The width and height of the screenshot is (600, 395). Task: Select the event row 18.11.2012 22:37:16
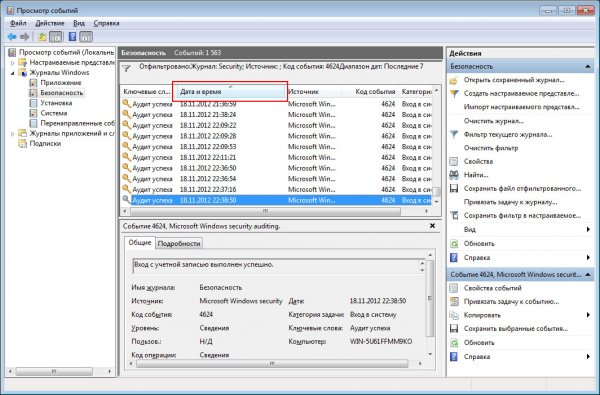[276, 189]
